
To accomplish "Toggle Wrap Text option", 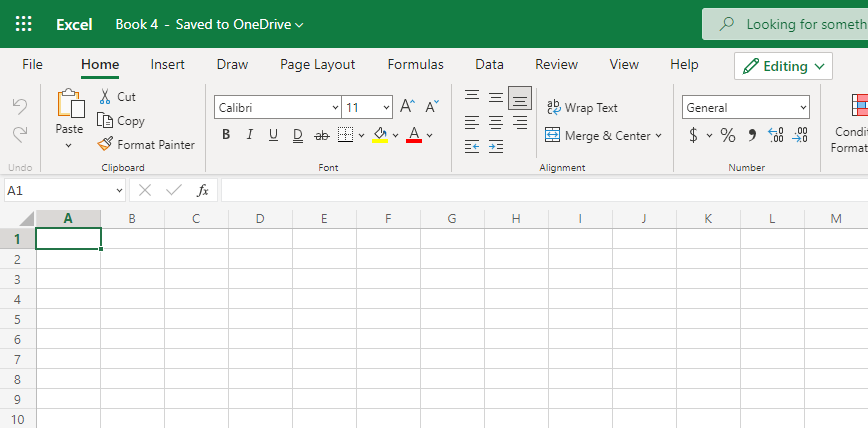I will coord(582,107).
